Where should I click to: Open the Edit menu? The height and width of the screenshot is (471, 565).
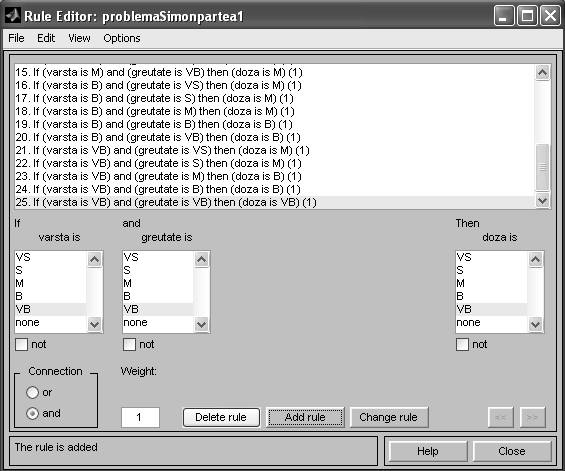click(x=46, y=38)
